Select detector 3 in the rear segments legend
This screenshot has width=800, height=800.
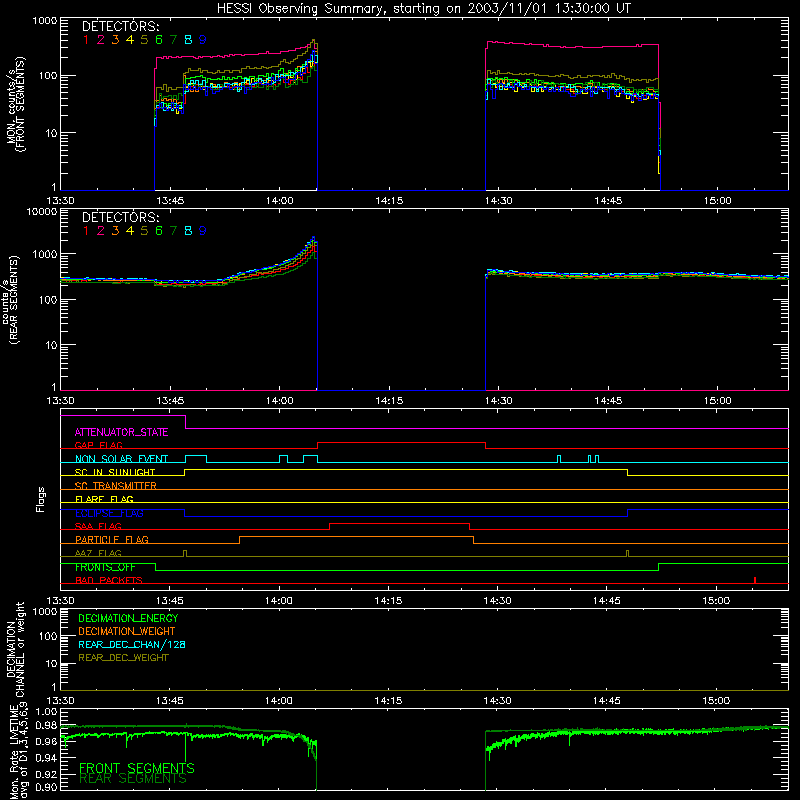115,231
